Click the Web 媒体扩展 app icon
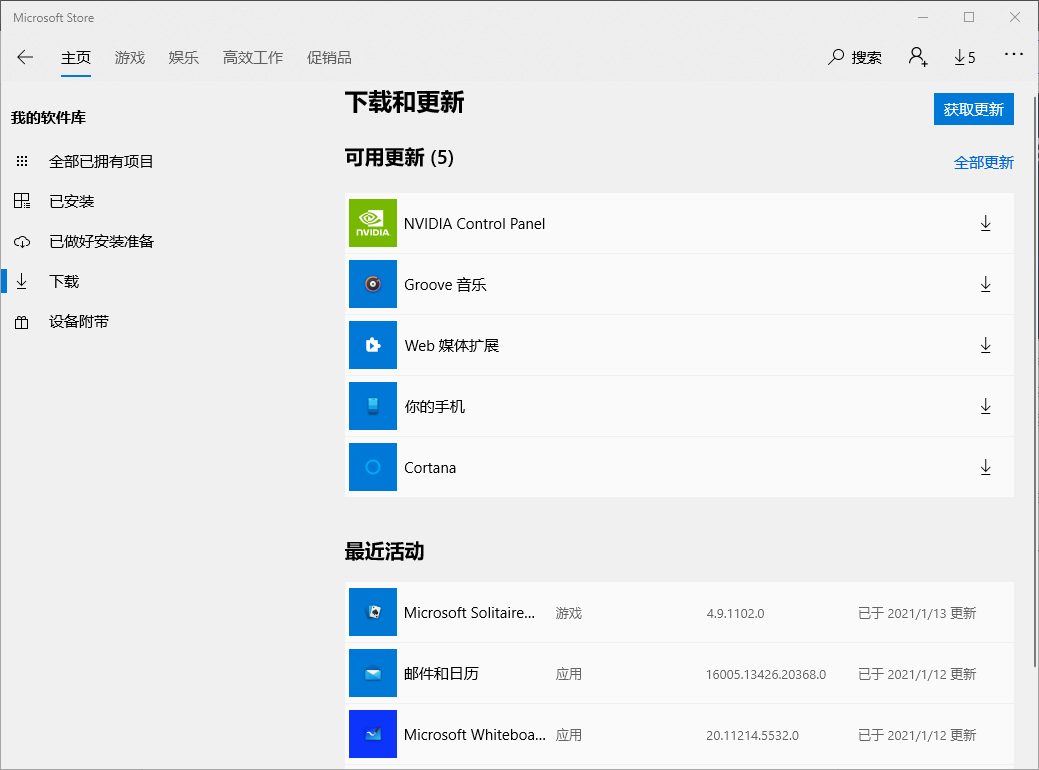The width and height of the screenshot is (1039, 770). pyautogui.click(x=373, y=345)
